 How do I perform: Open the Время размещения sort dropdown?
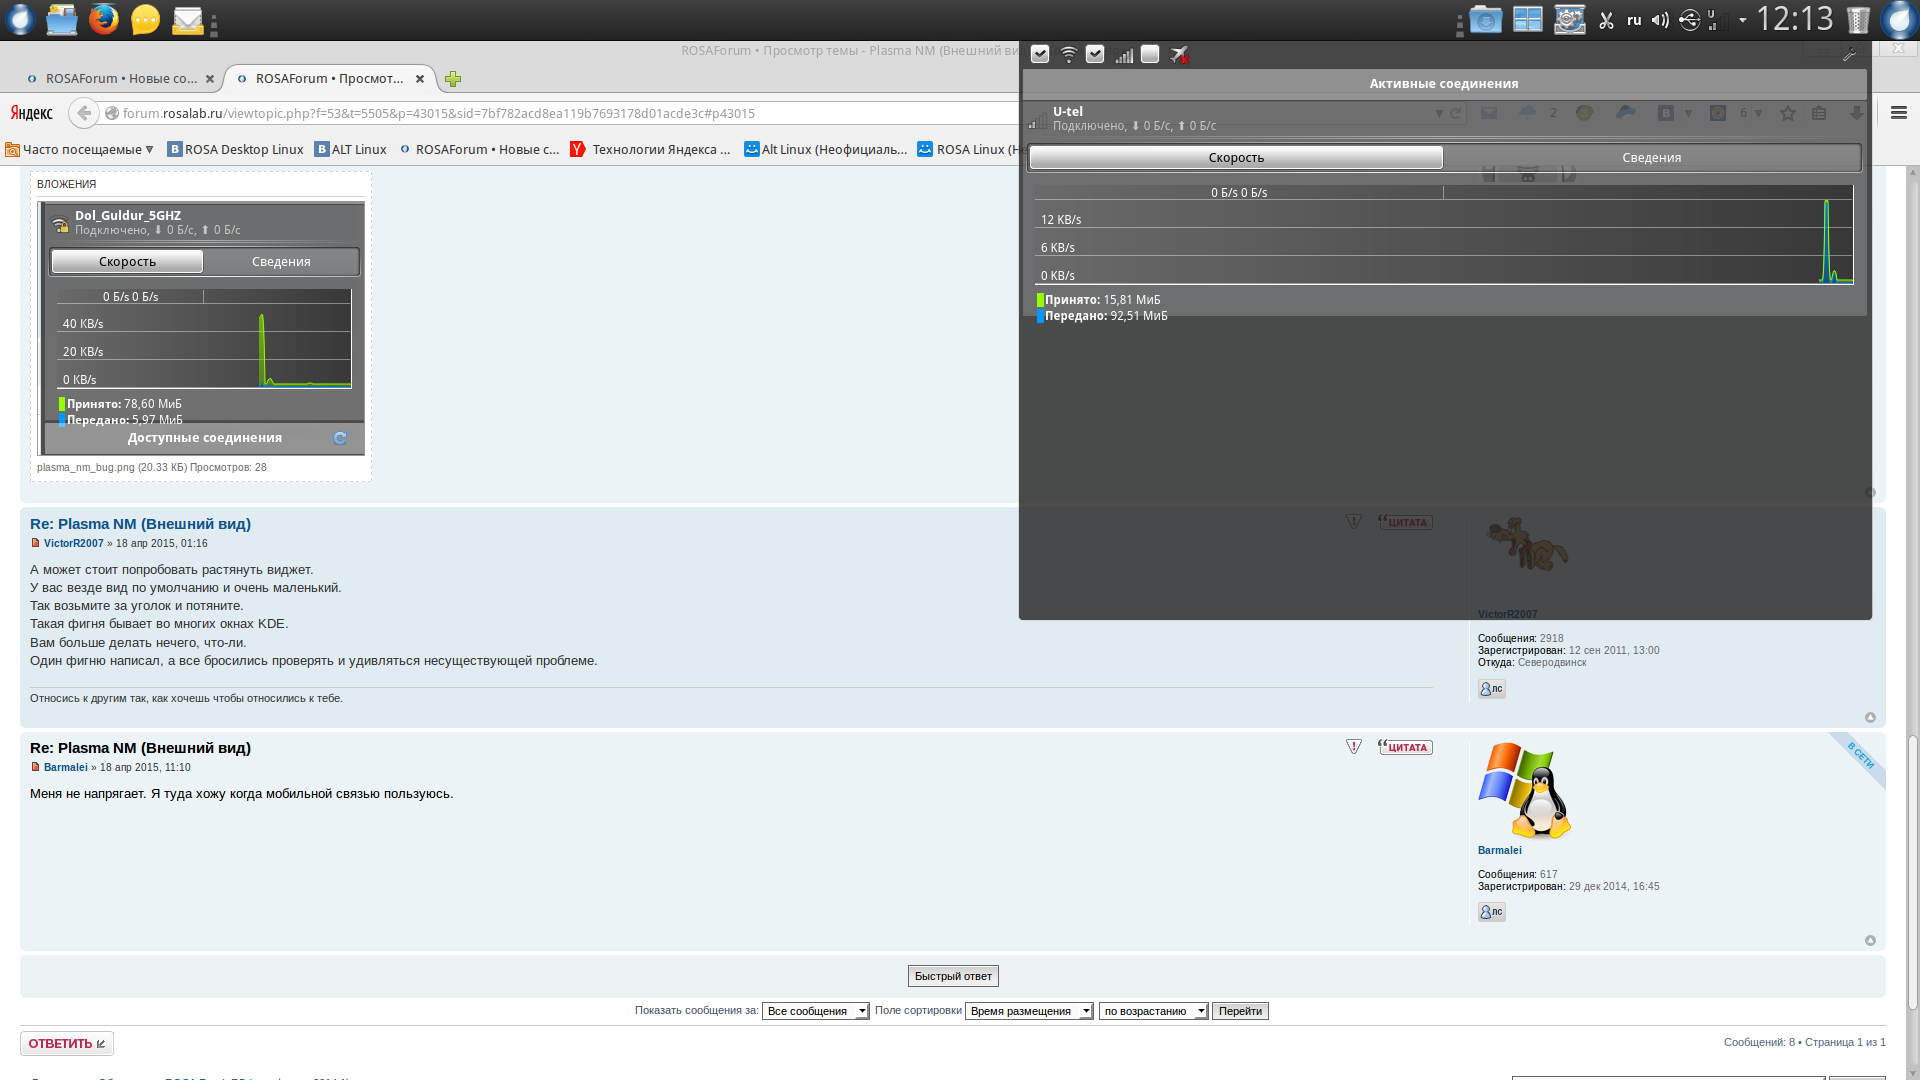(x=1028, y=1011)
